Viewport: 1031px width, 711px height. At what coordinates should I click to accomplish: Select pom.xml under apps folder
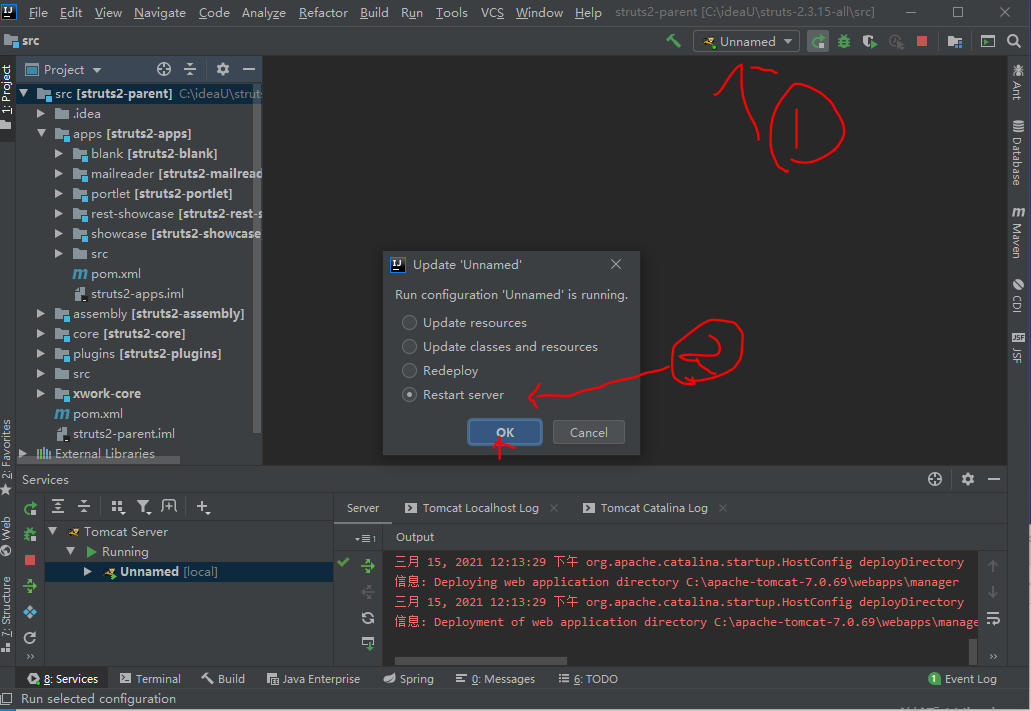click(116, 274)
